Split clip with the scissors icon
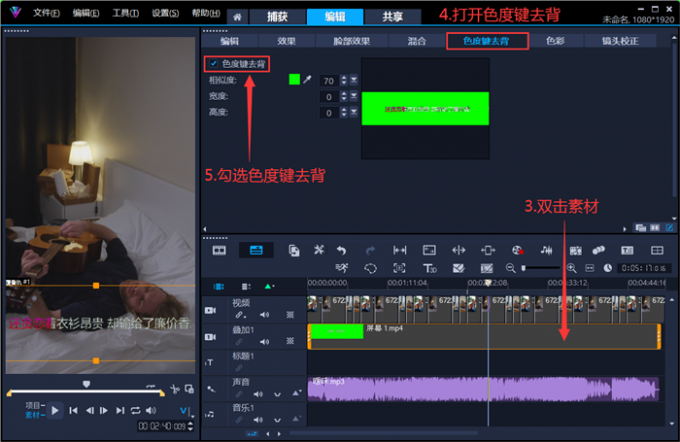The width and height of the screenshot is (680, 442). click(x=175, y=389)
